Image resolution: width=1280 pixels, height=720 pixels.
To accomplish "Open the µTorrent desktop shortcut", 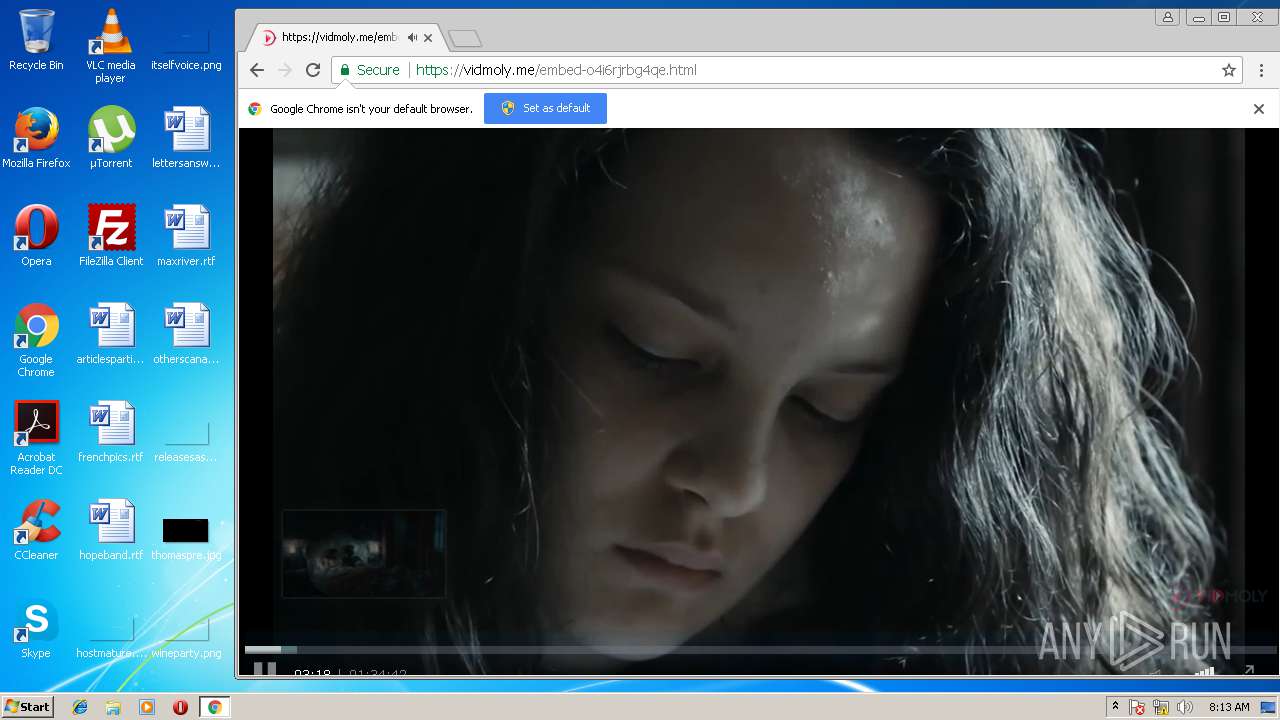I will (x=110, y=138).
